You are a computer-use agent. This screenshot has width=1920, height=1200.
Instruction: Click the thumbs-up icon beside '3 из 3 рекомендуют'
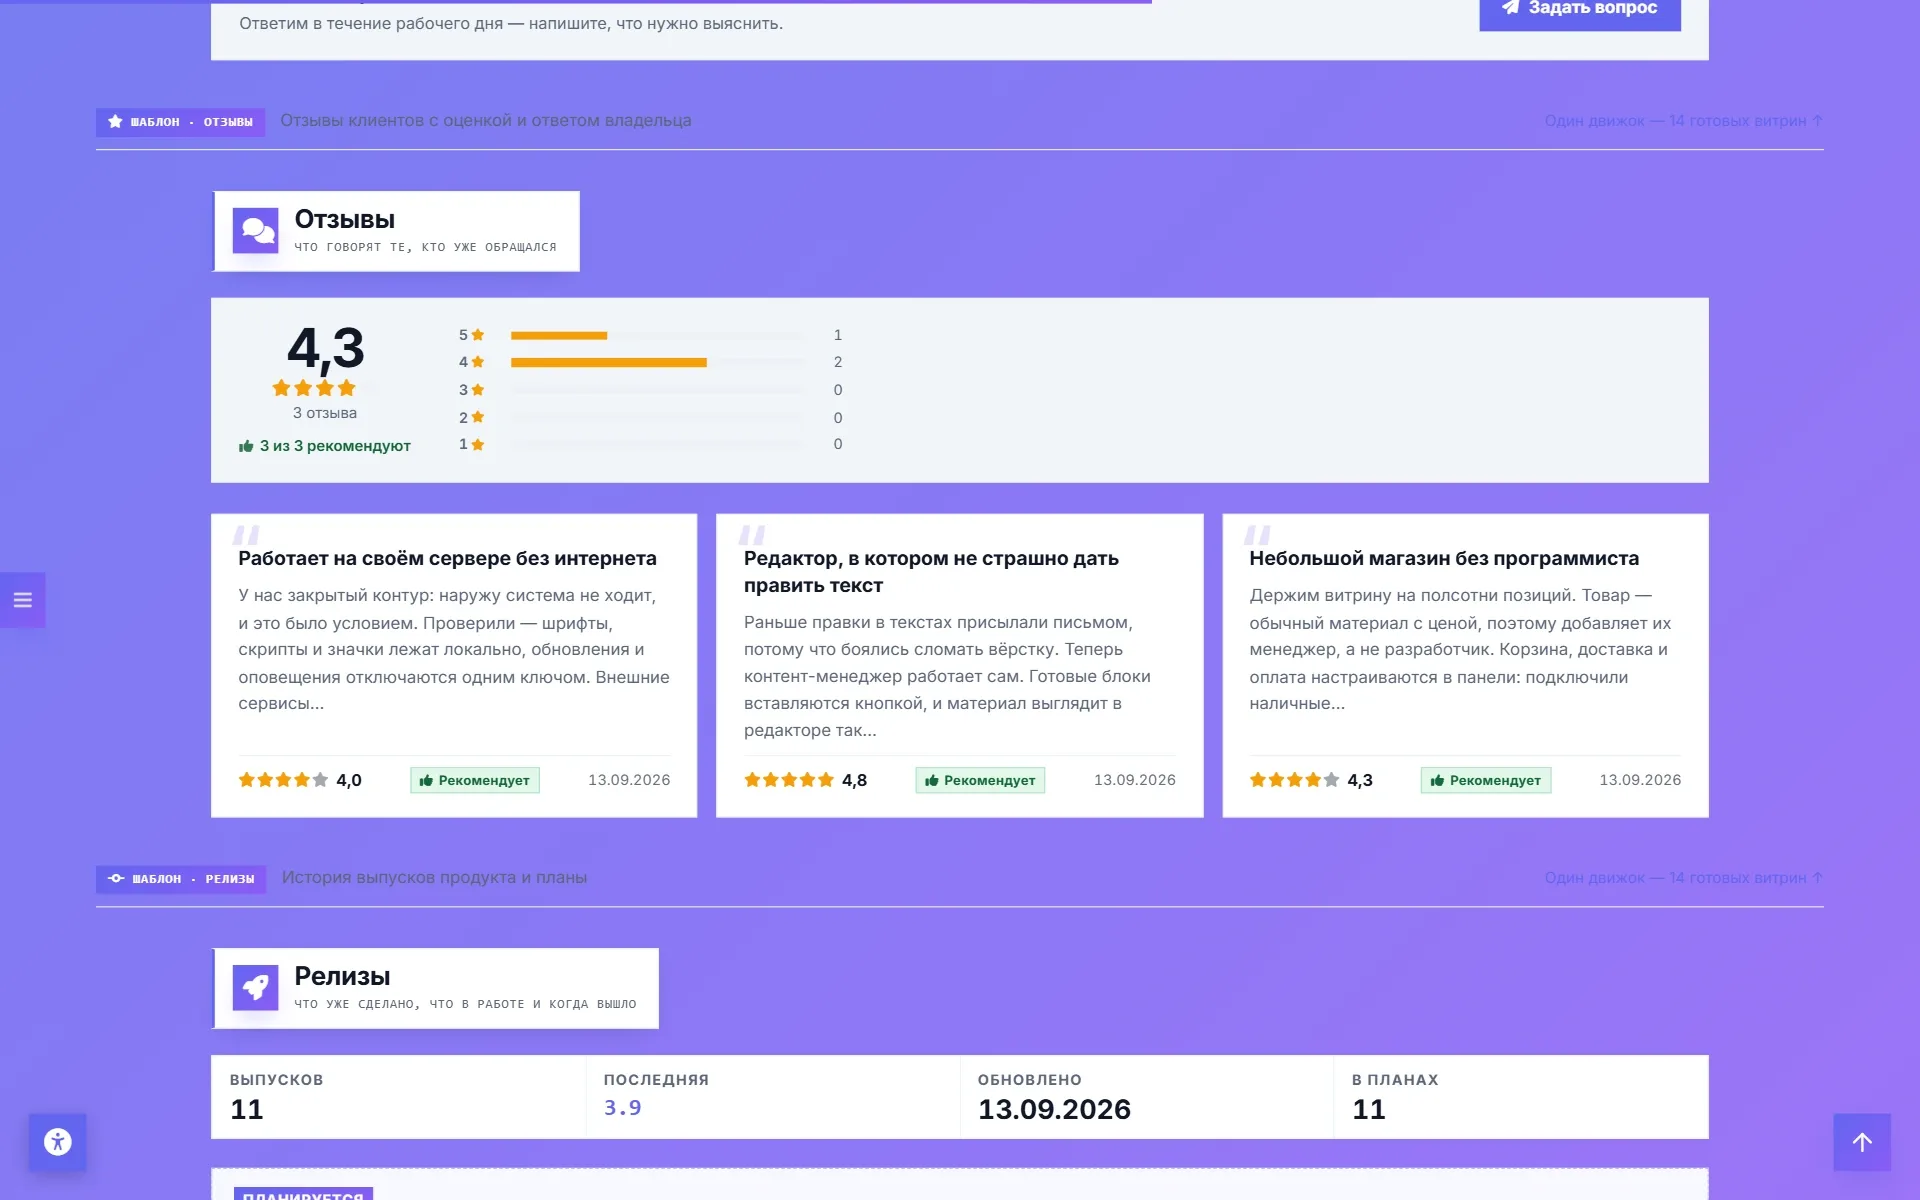click(246, 446)
